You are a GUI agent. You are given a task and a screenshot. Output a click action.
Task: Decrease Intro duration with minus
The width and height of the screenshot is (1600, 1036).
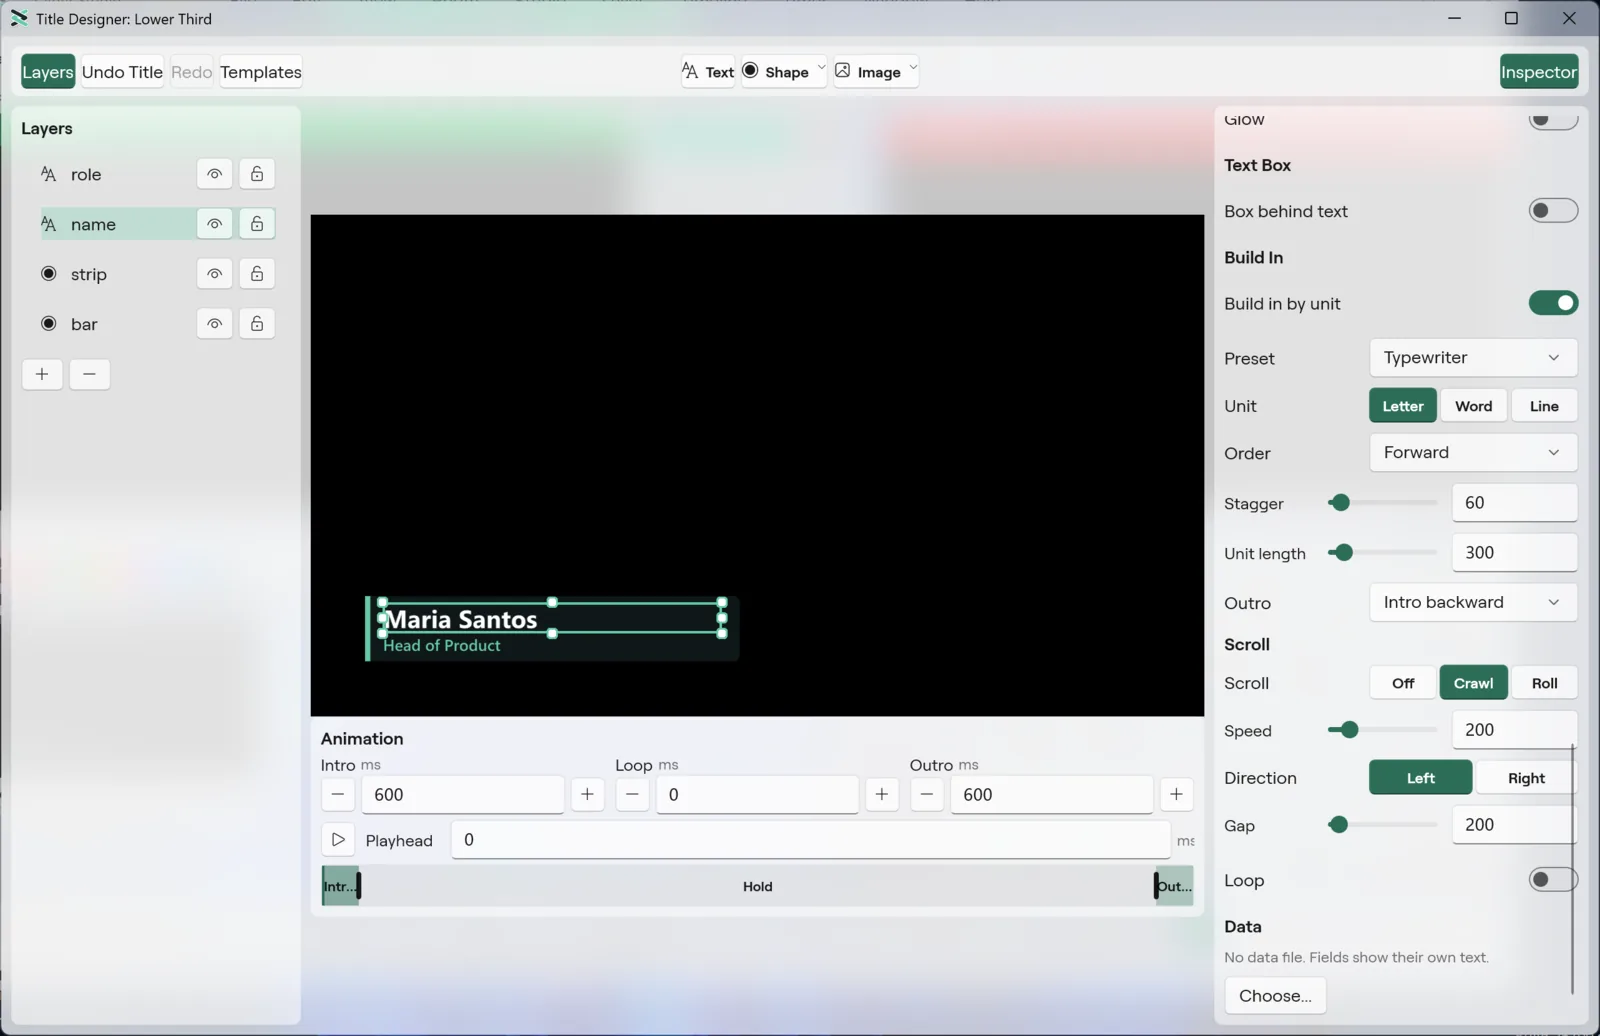338,795
